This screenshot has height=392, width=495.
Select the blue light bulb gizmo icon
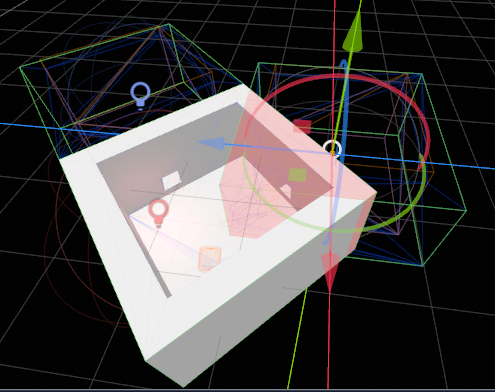coord(140,96)
